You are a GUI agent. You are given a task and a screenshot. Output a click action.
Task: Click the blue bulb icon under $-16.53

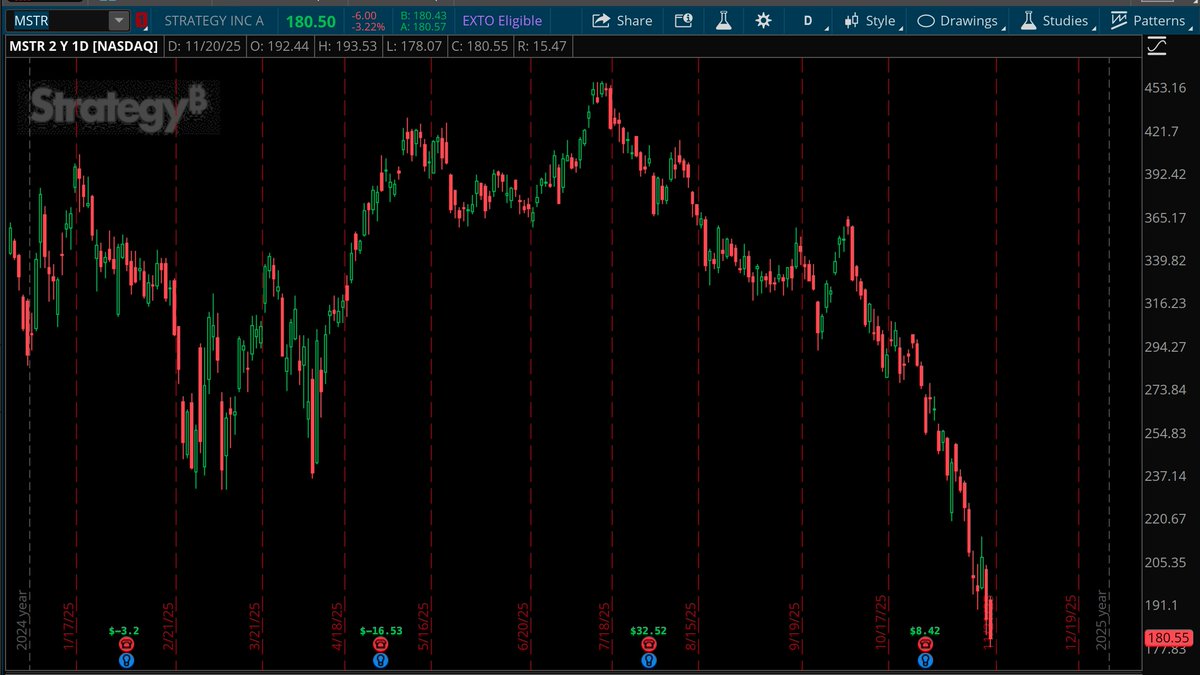[381, 660]
